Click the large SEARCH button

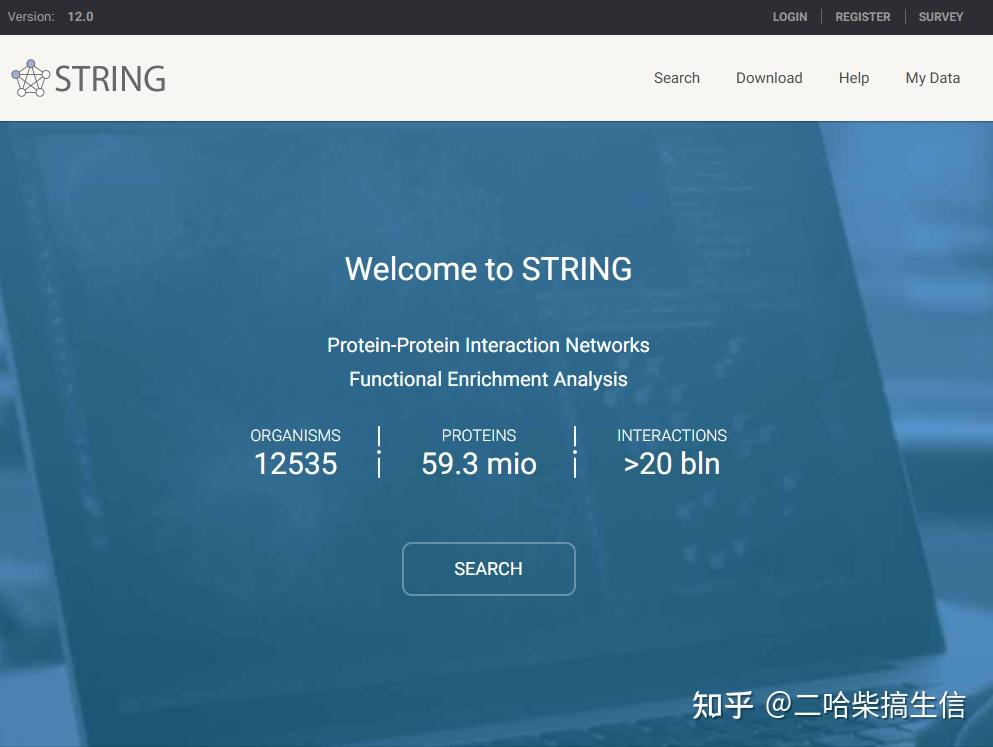(488, 568)
